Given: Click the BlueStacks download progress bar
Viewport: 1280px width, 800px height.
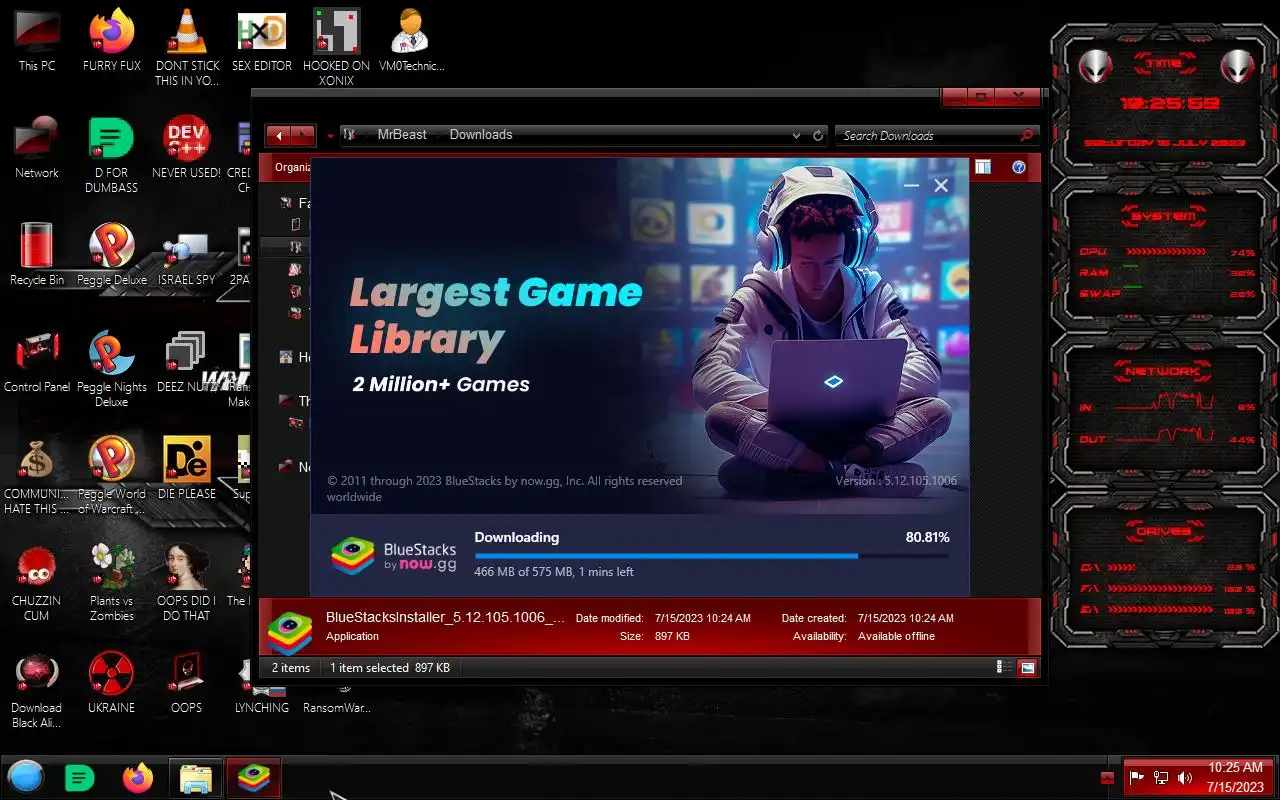Looking at the screenshot, I should click(712, 555).
